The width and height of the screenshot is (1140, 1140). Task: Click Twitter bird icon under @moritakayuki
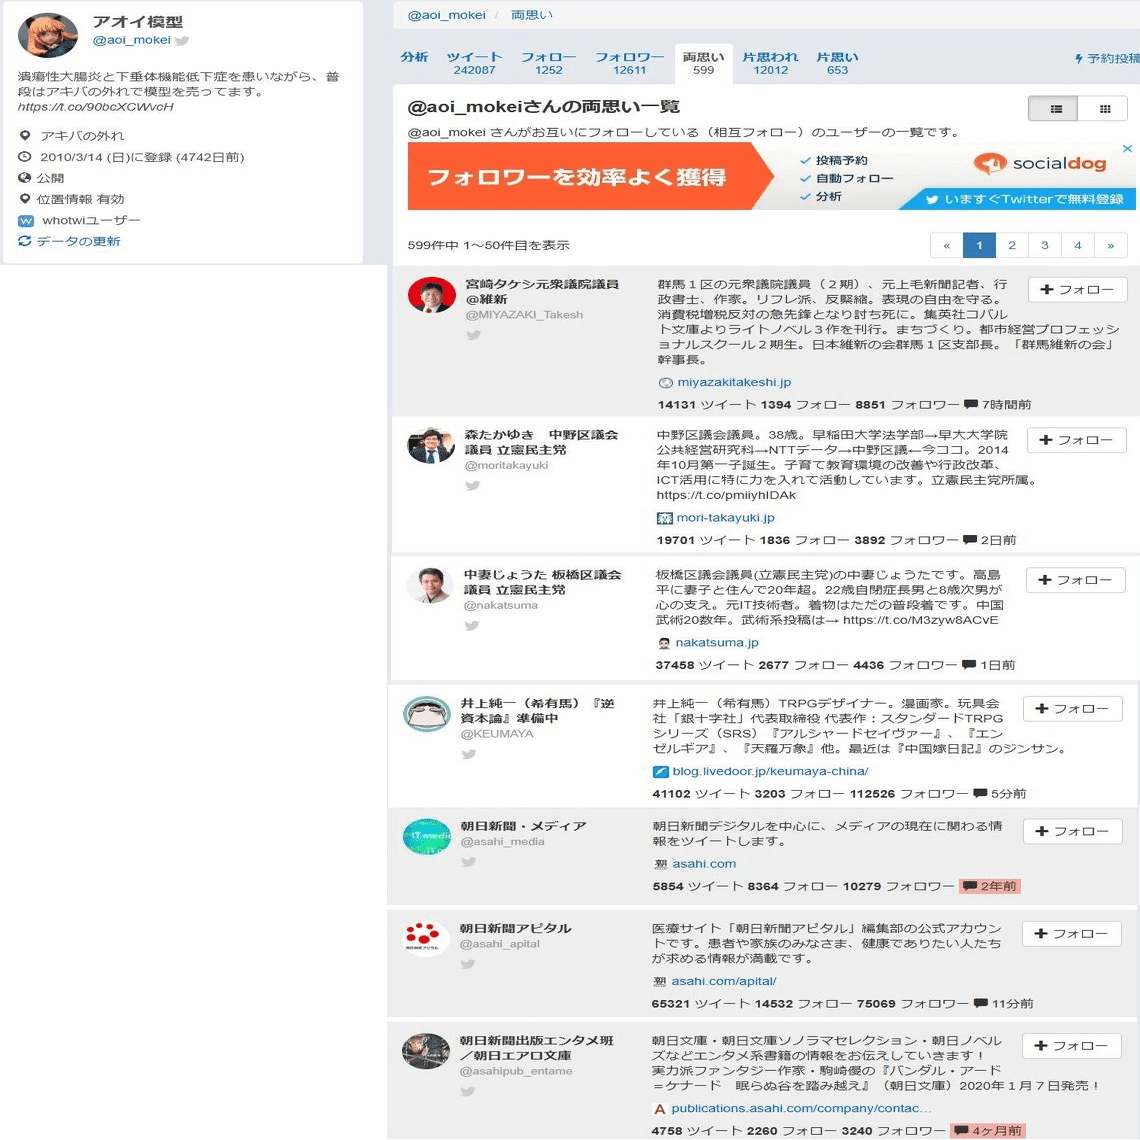[x=473, y=486]
